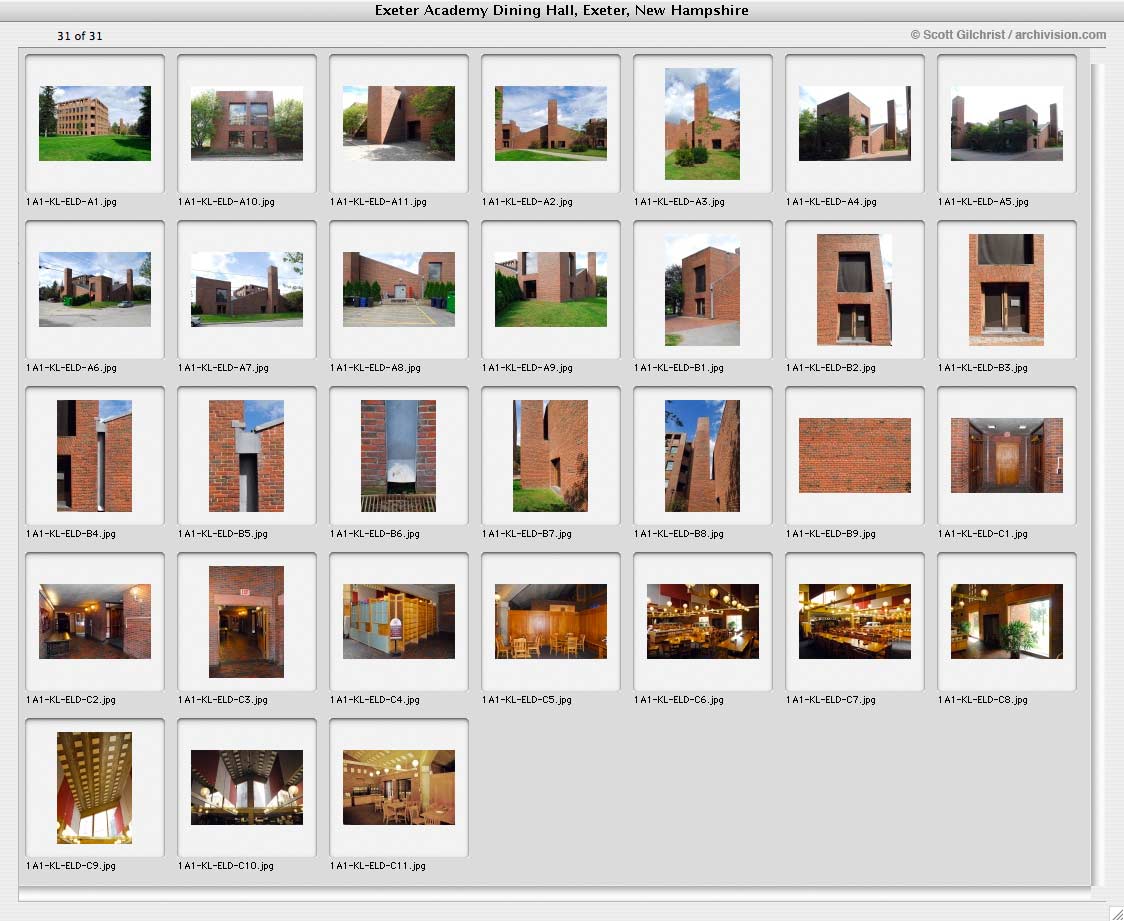Click the file name 1A1-KL-ELD-B6.jpg
The width and height of the screenshot is (1124, 921).
coord(375,534)
